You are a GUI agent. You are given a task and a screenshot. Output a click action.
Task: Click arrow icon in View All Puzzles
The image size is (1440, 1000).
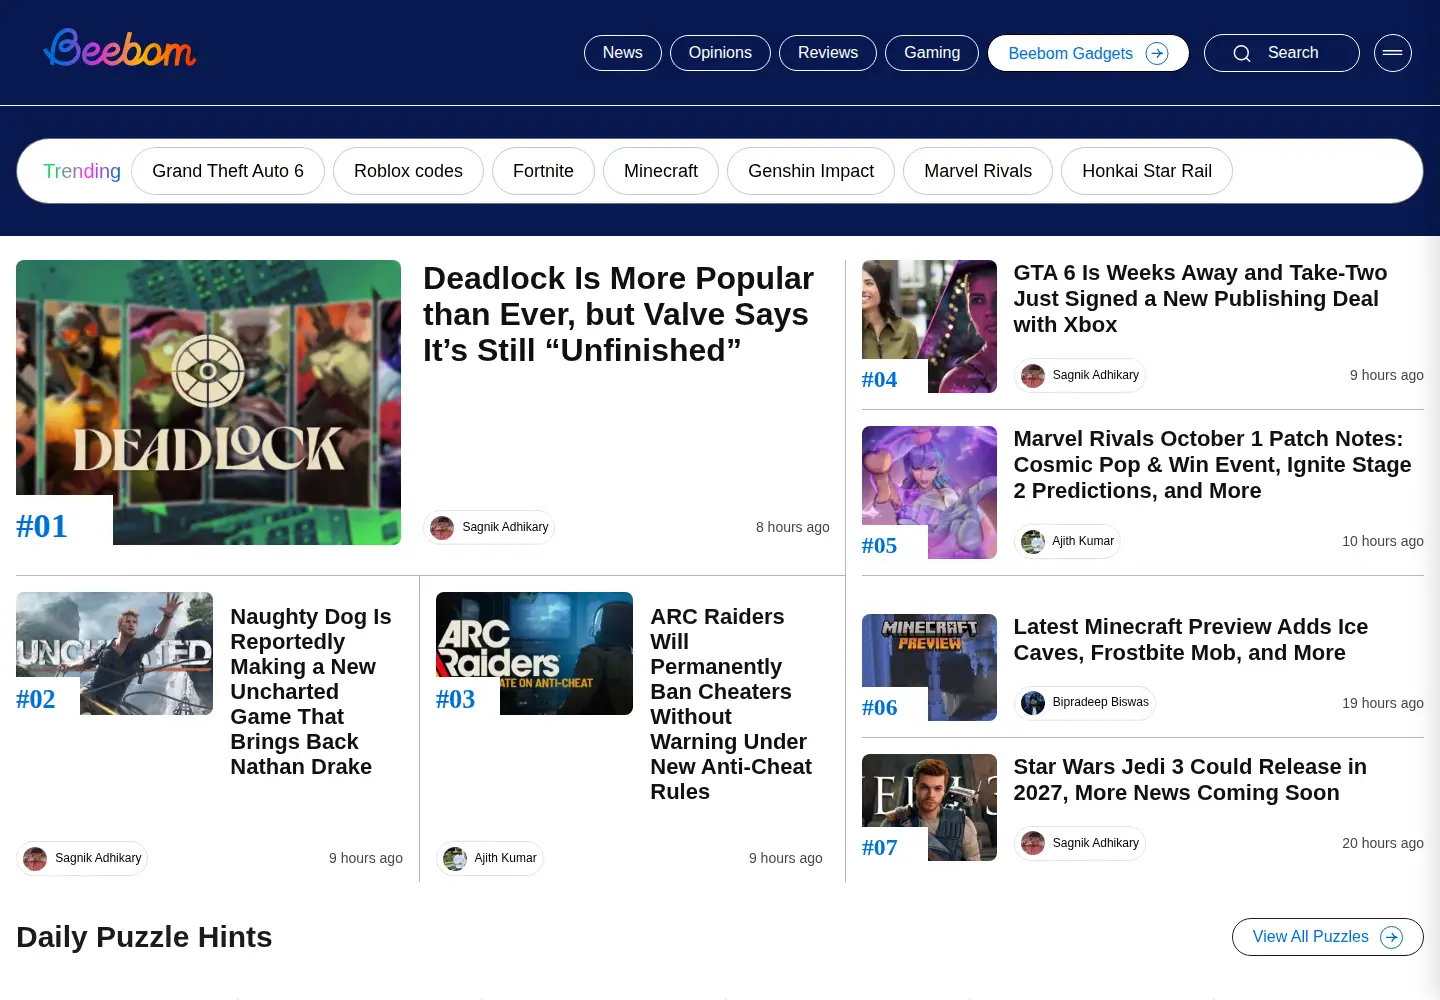1391,937
